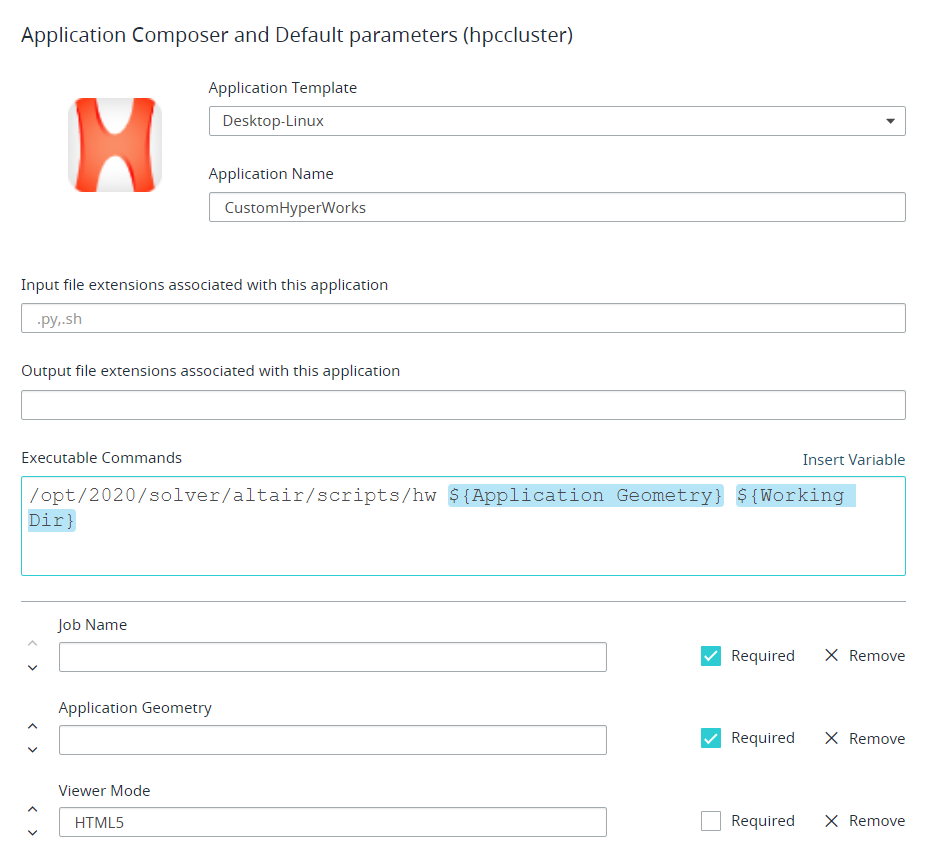Click the Application Name text field

(x=556, y=207)
